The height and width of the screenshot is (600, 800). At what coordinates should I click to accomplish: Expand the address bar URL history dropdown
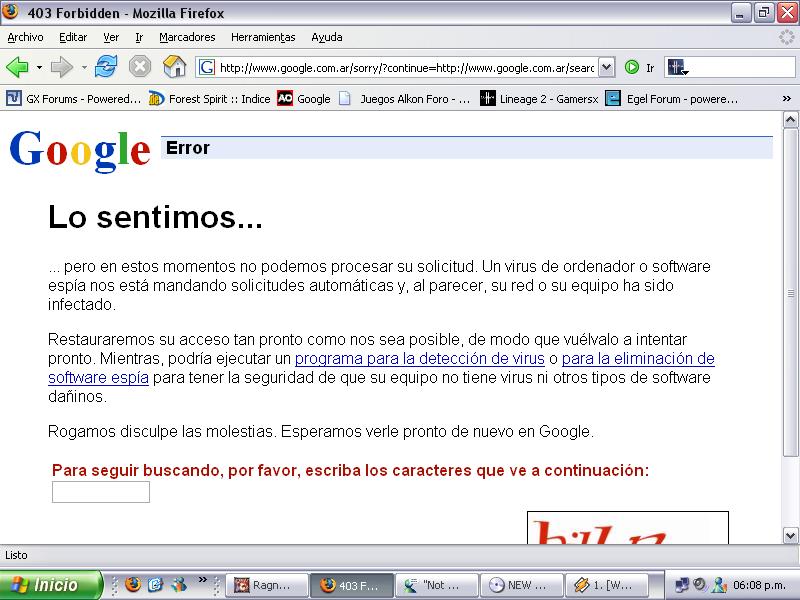[x=606, y=67]
